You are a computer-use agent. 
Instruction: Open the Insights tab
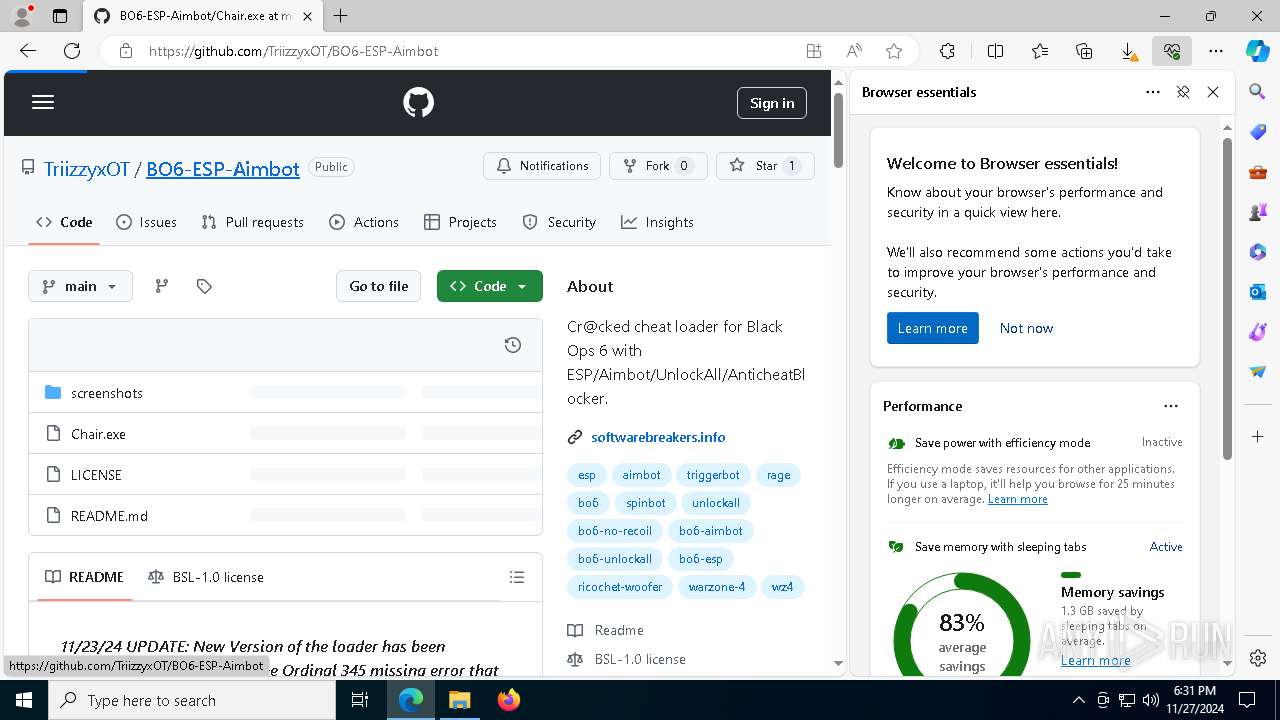[657, 222]
